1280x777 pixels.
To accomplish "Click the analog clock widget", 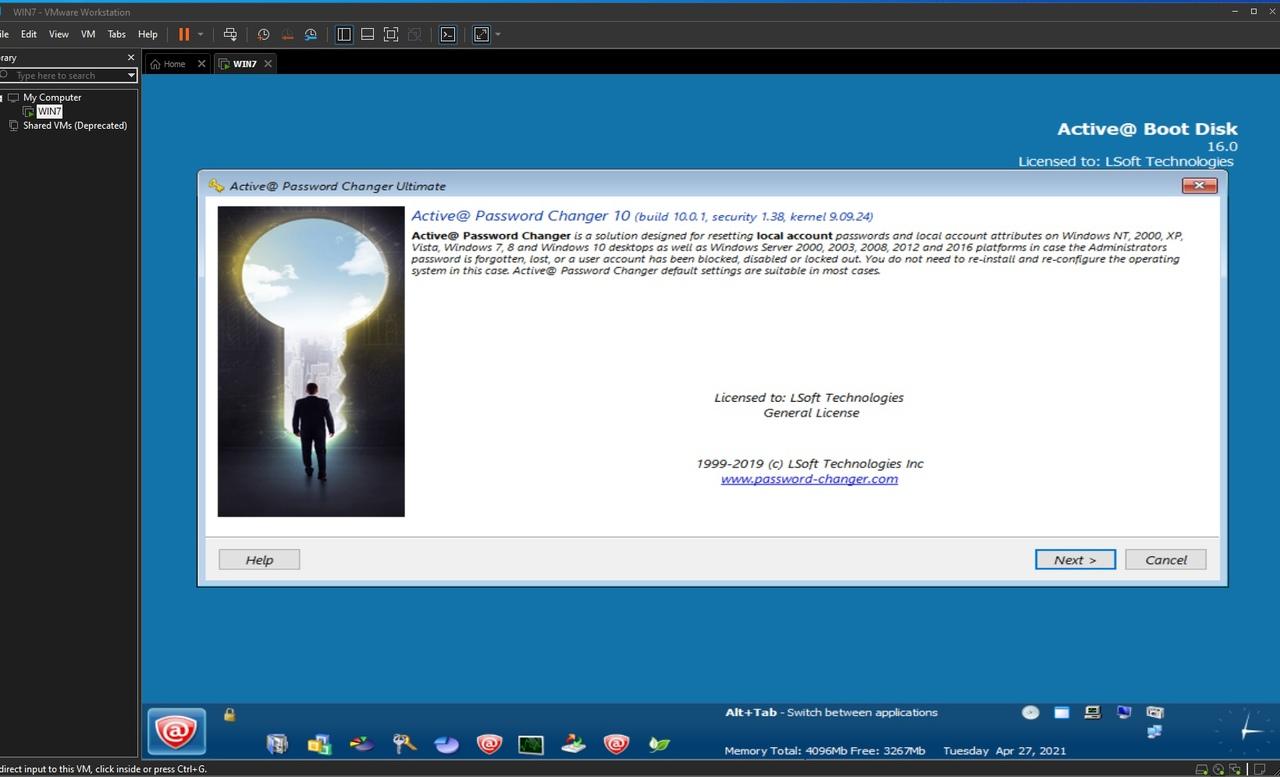I will (x=1246, y=731).
